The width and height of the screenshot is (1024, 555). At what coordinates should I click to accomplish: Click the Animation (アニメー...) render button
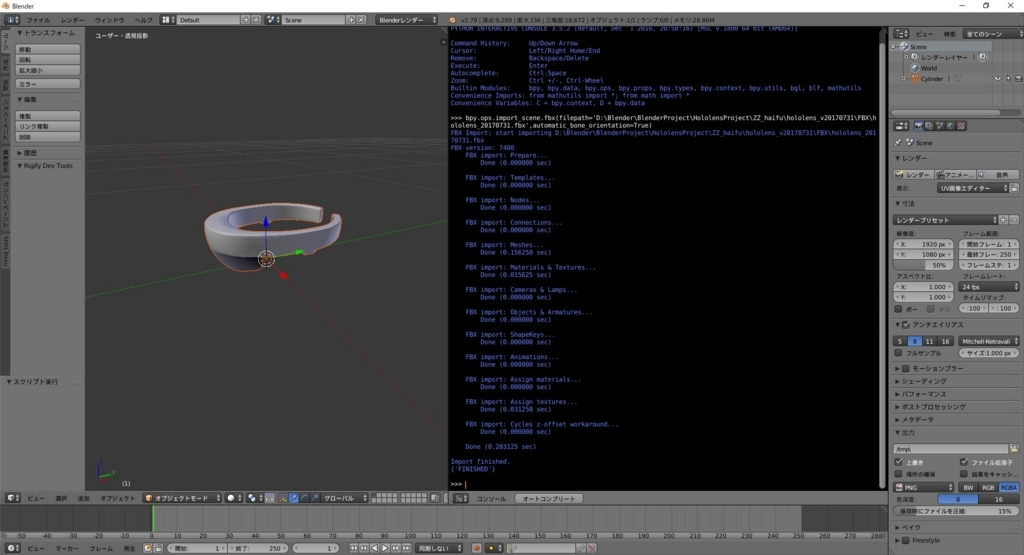pyautogui.click(x=955, y=174)
